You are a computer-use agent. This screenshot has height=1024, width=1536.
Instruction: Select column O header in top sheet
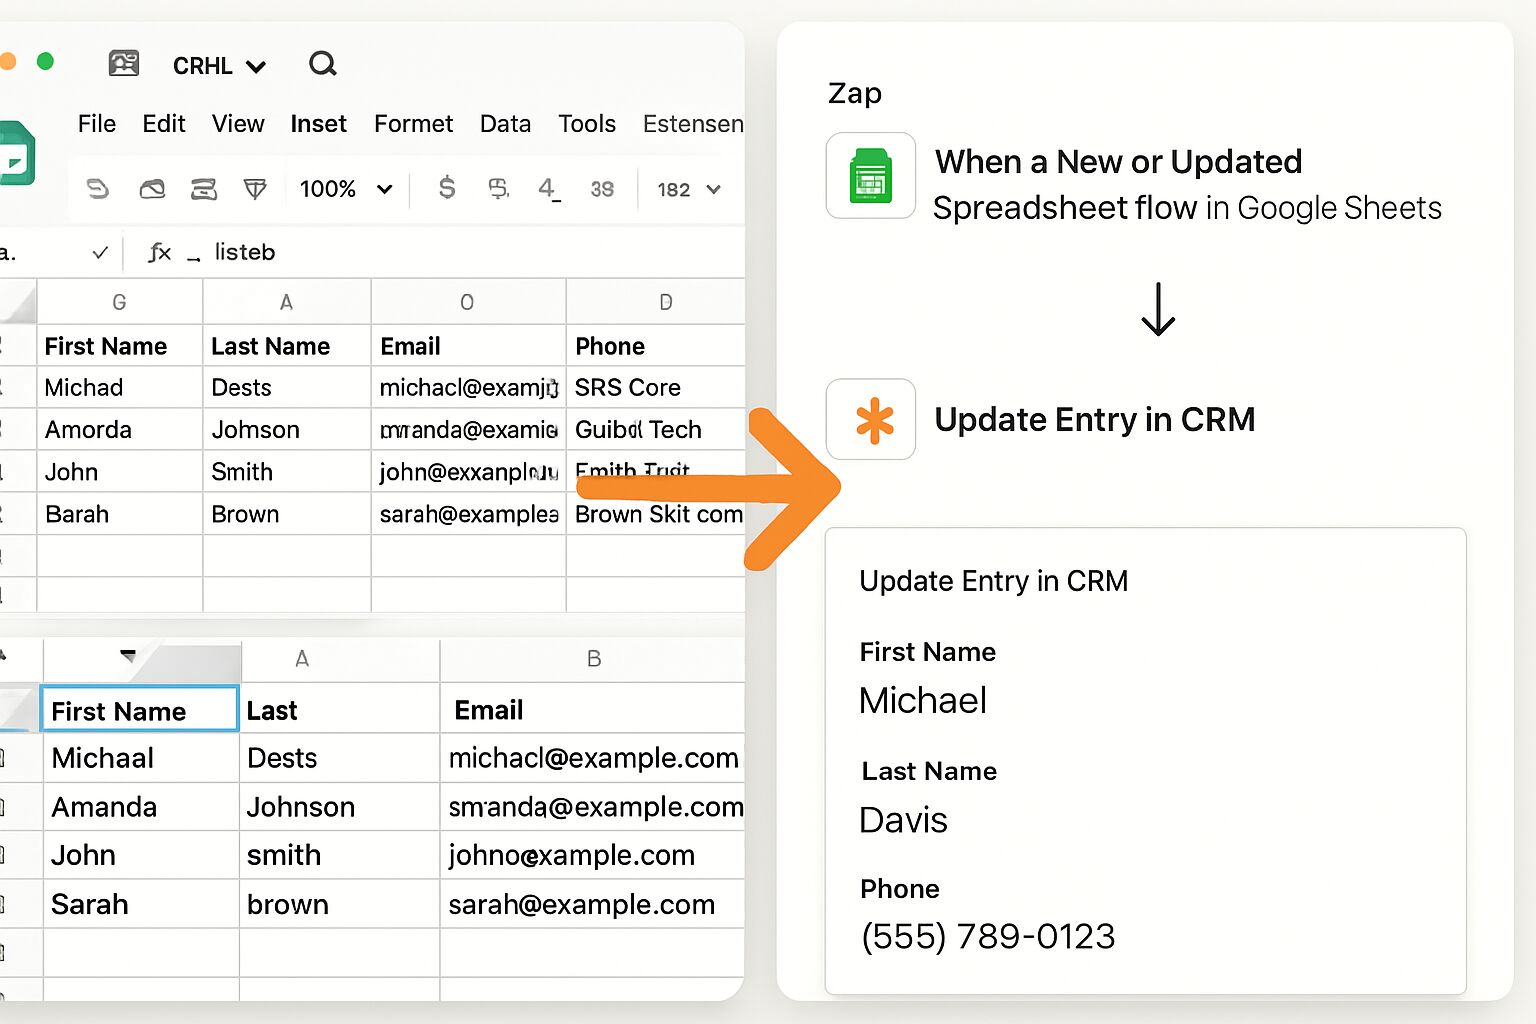pos(468,302)
